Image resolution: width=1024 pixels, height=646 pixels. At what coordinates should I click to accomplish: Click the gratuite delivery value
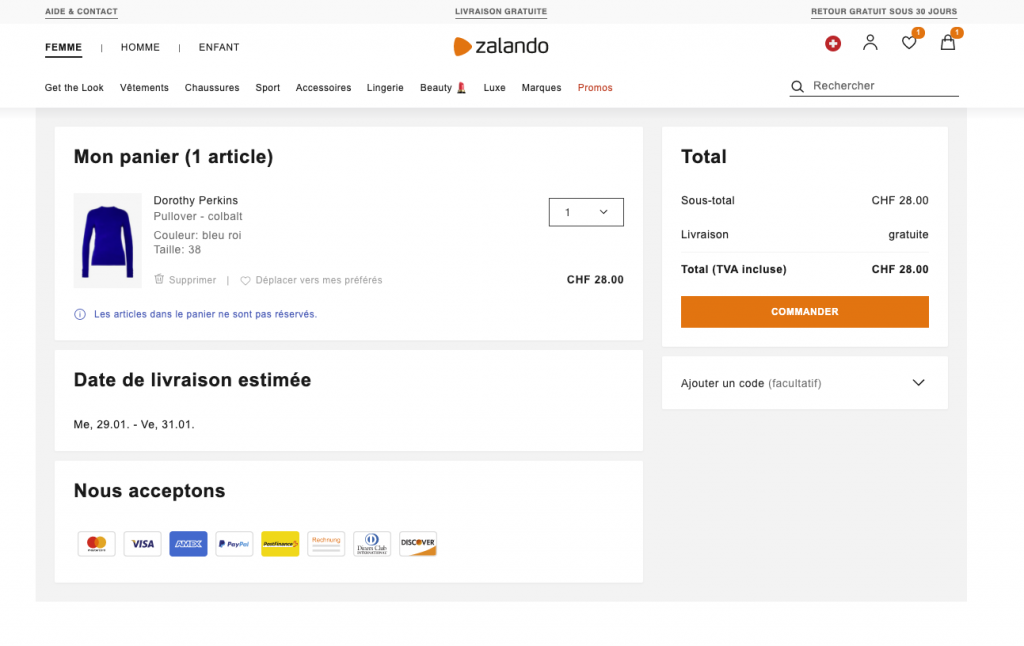(x=908, y=234)
